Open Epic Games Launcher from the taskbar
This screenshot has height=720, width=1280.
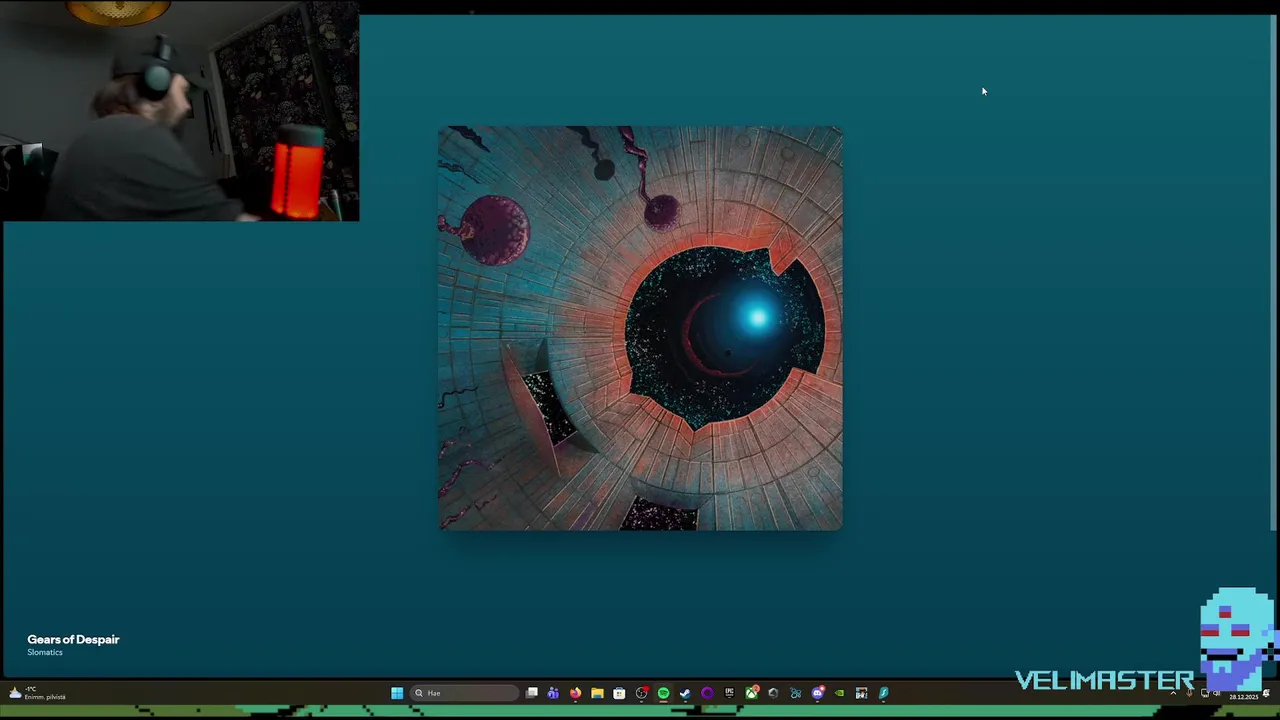tap(729, 693)
